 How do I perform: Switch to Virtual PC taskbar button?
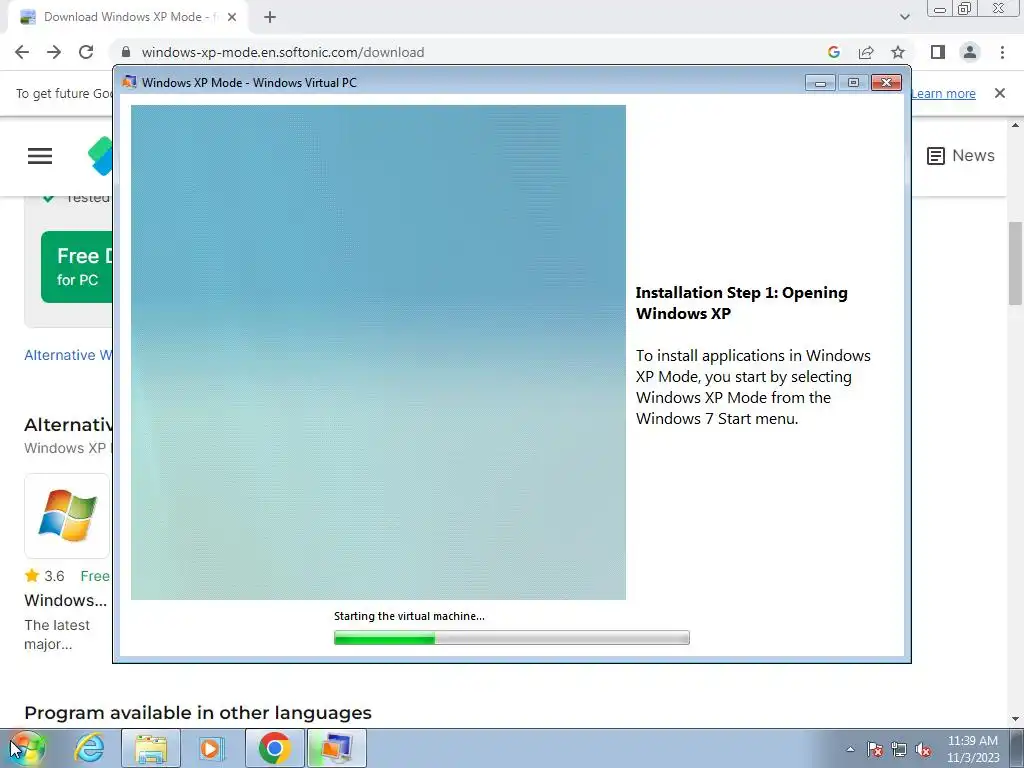337,748
